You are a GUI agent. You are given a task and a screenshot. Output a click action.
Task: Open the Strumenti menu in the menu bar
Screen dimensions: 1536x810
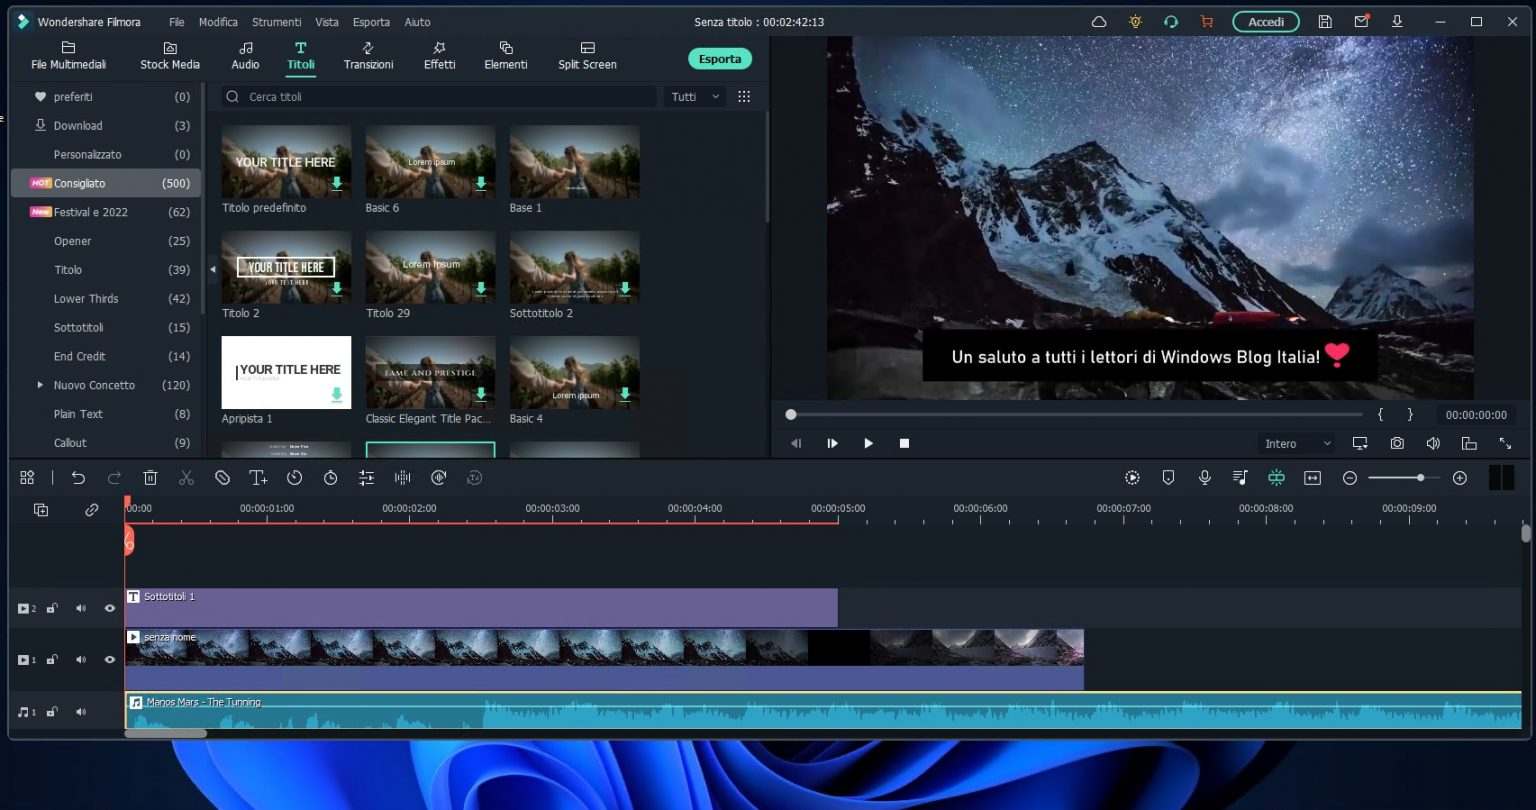[277, 21]
